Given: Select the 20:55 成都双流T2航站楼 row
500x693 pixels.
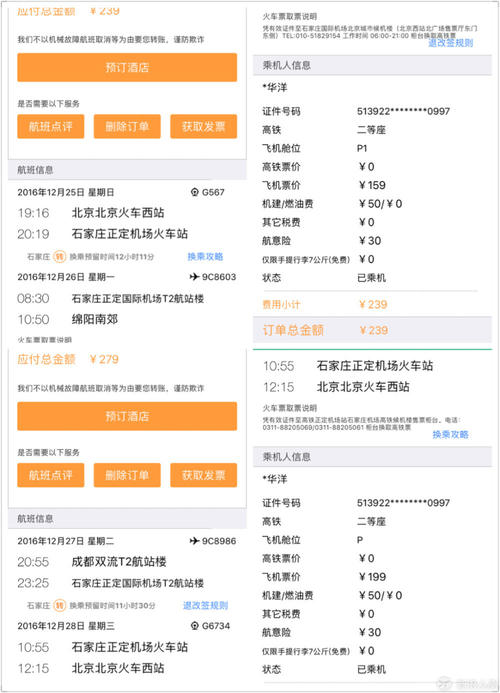Looking at the screenshot, I should point(92,562).
